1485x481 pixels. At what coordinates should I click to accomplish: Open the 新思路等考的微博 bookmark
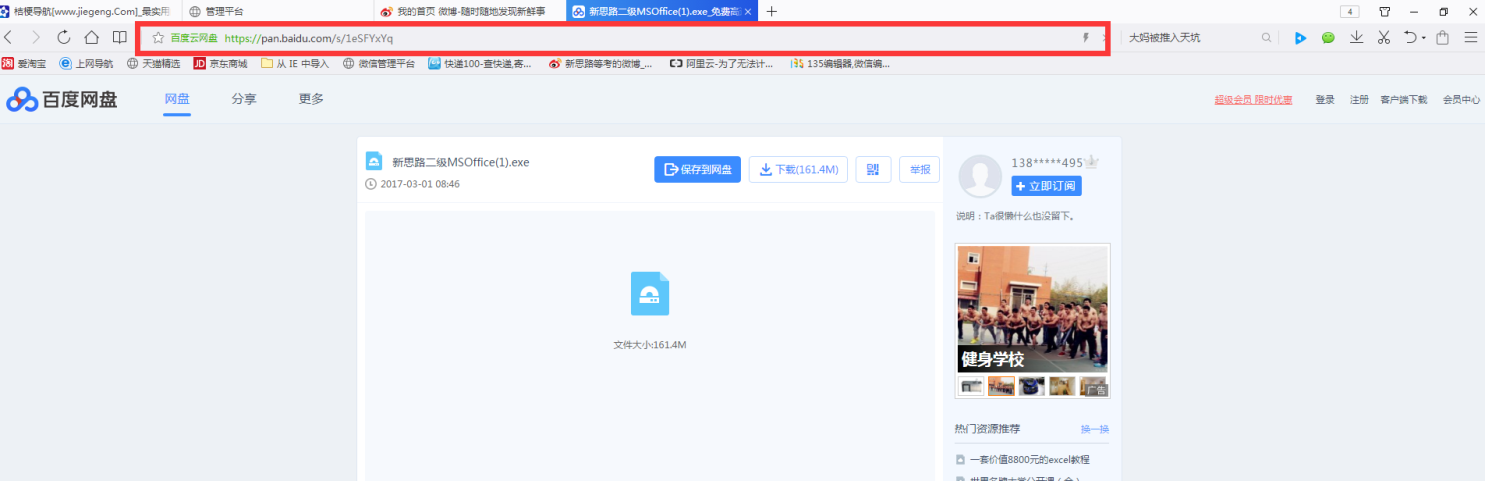coord(600,63)
